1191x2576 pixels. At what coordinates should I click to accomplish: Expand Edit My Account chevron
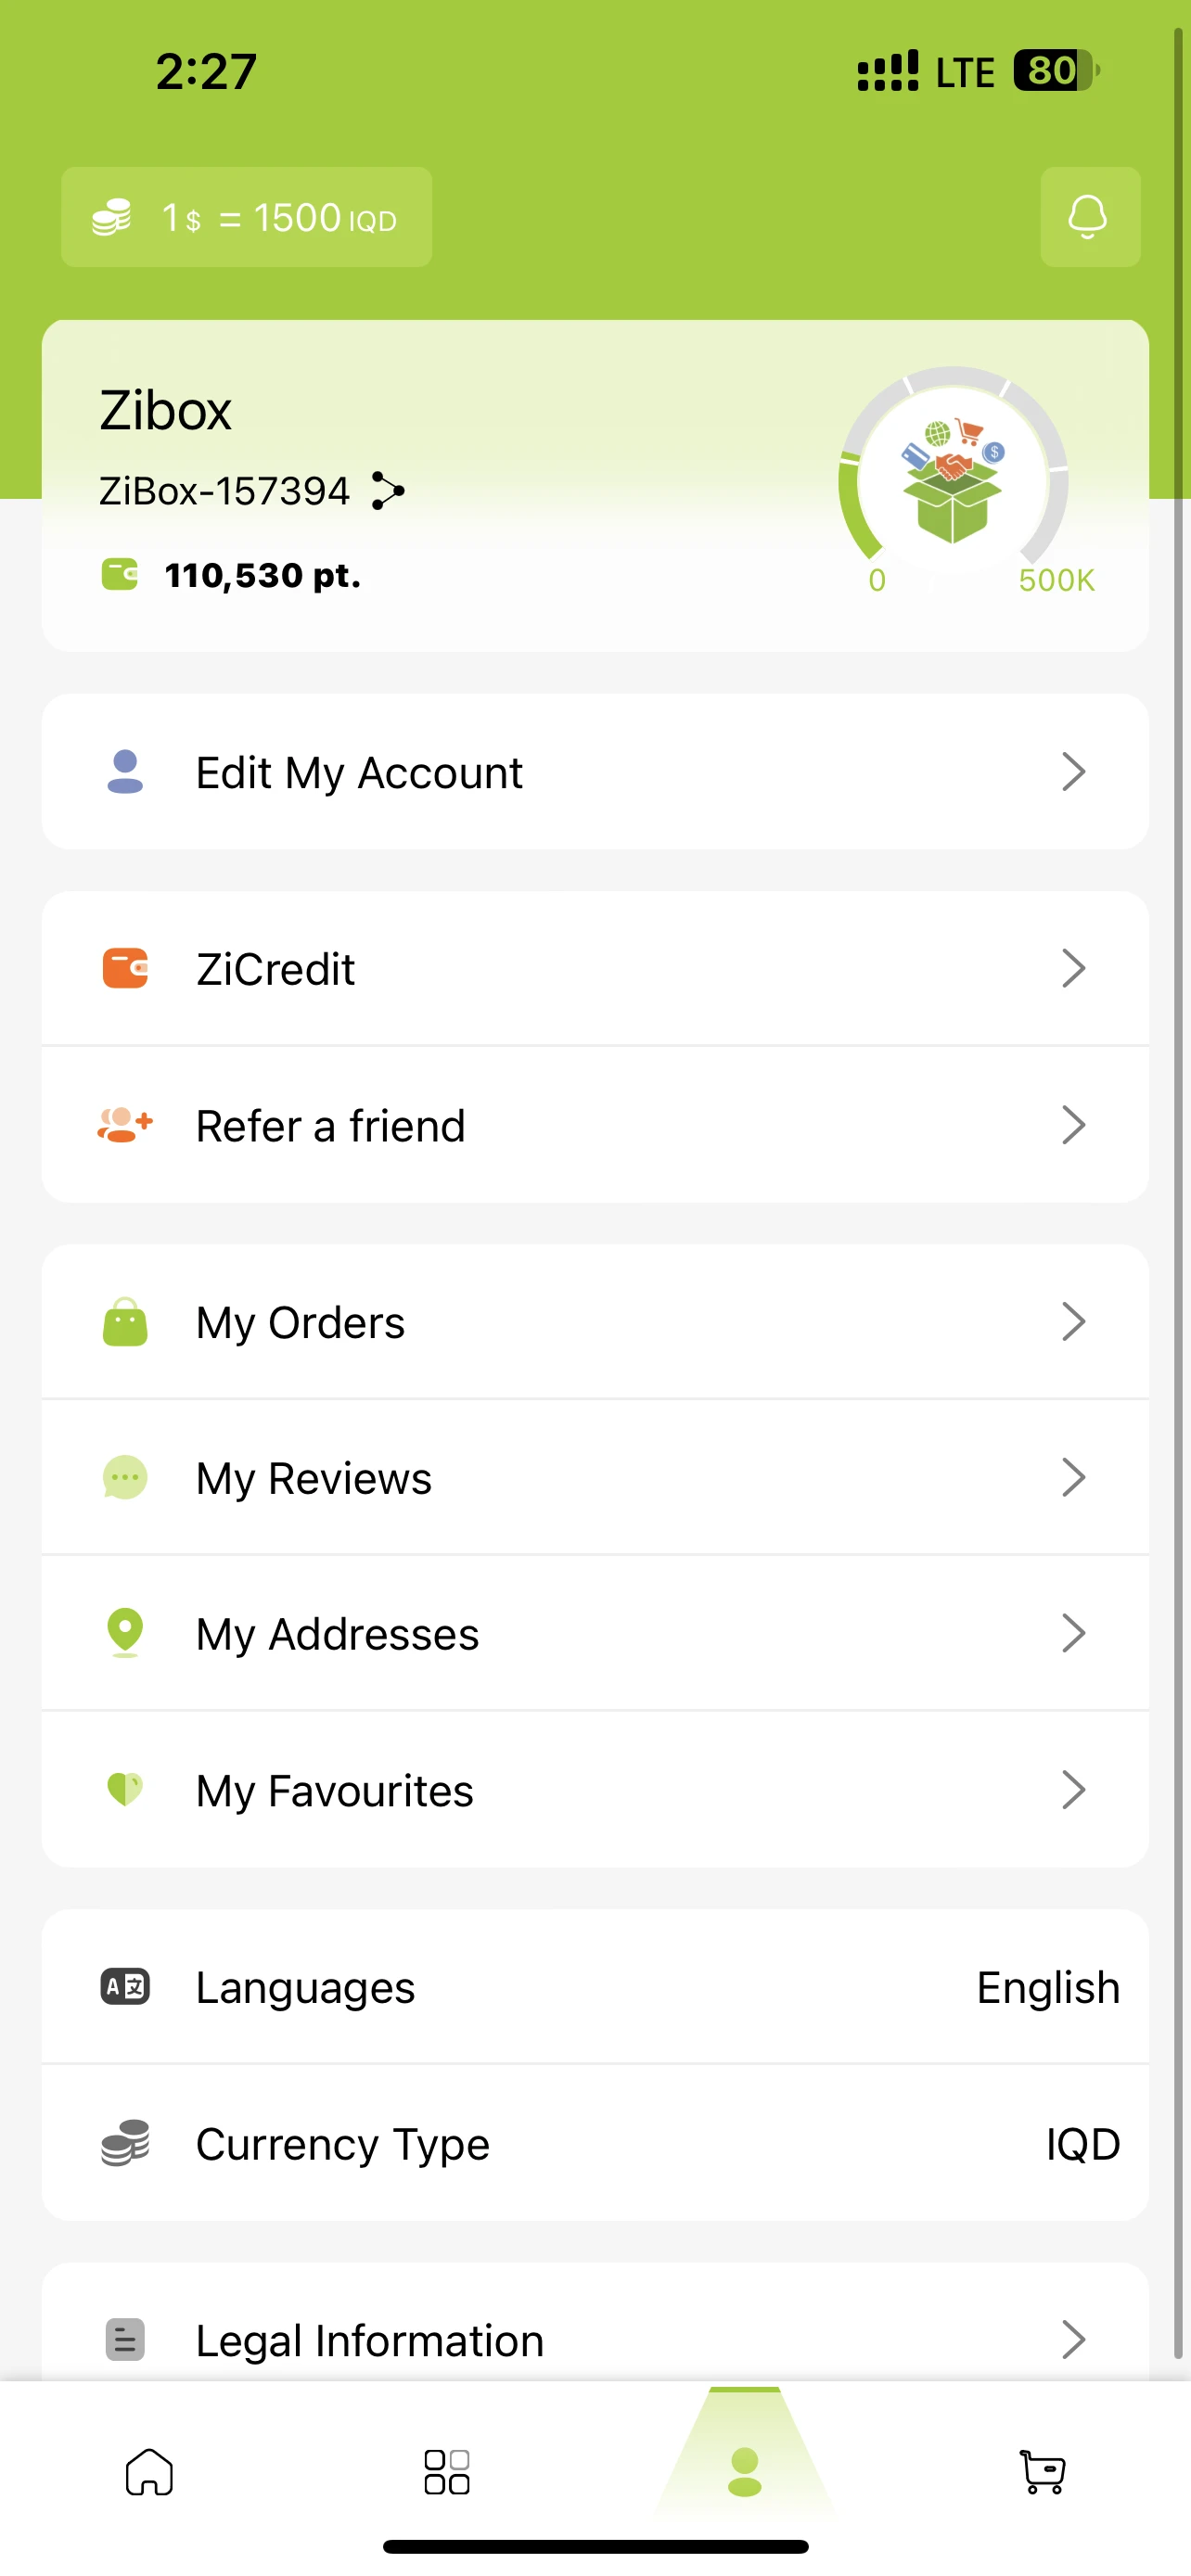(1073, 772)
